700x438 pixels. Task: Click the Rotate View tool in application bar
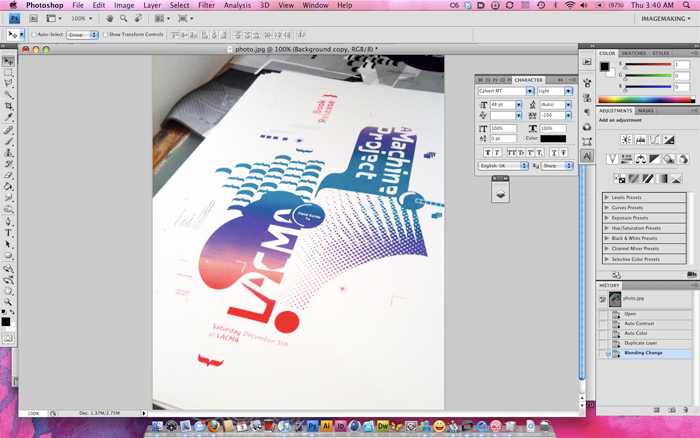138,18
